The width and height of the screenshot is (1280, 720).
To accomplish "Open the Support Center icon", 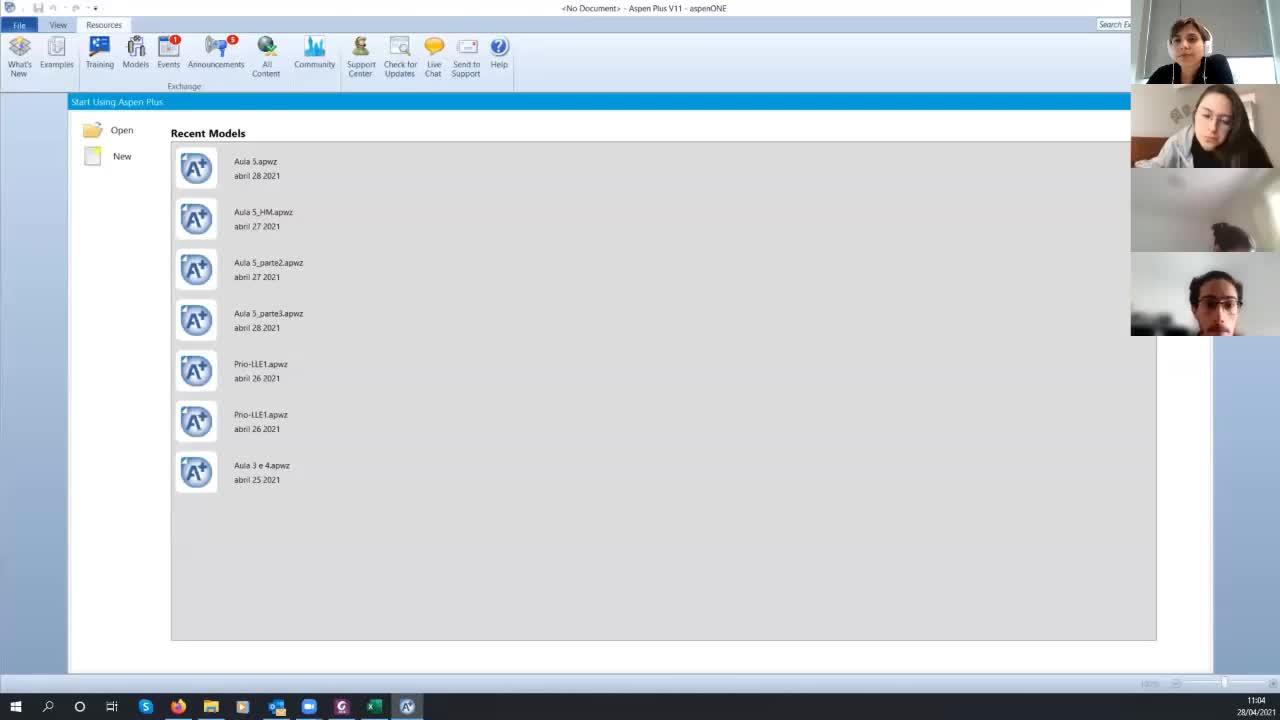I will point(361,56).
